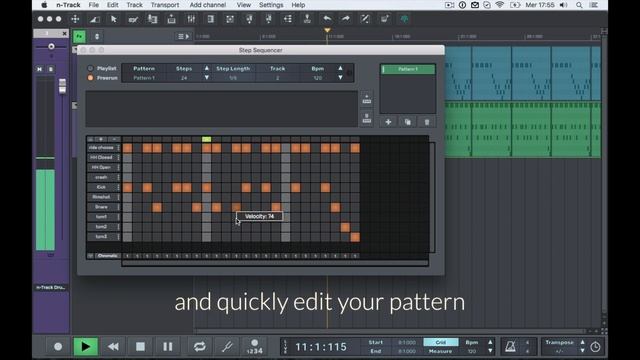The height and width of the screenshot is (360, 640).
Task: Click the toolbar icon left of Undo
Action: 307,19
